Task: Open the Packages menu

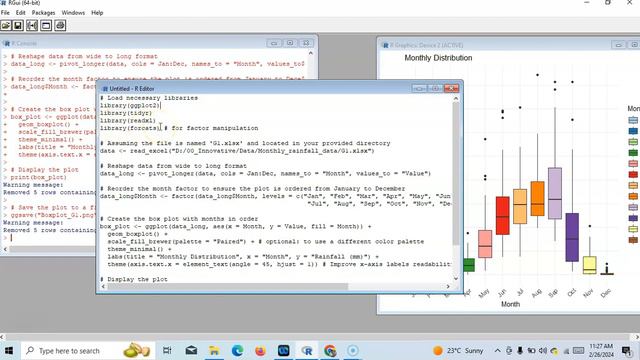Action: click(x=43, y=13)
